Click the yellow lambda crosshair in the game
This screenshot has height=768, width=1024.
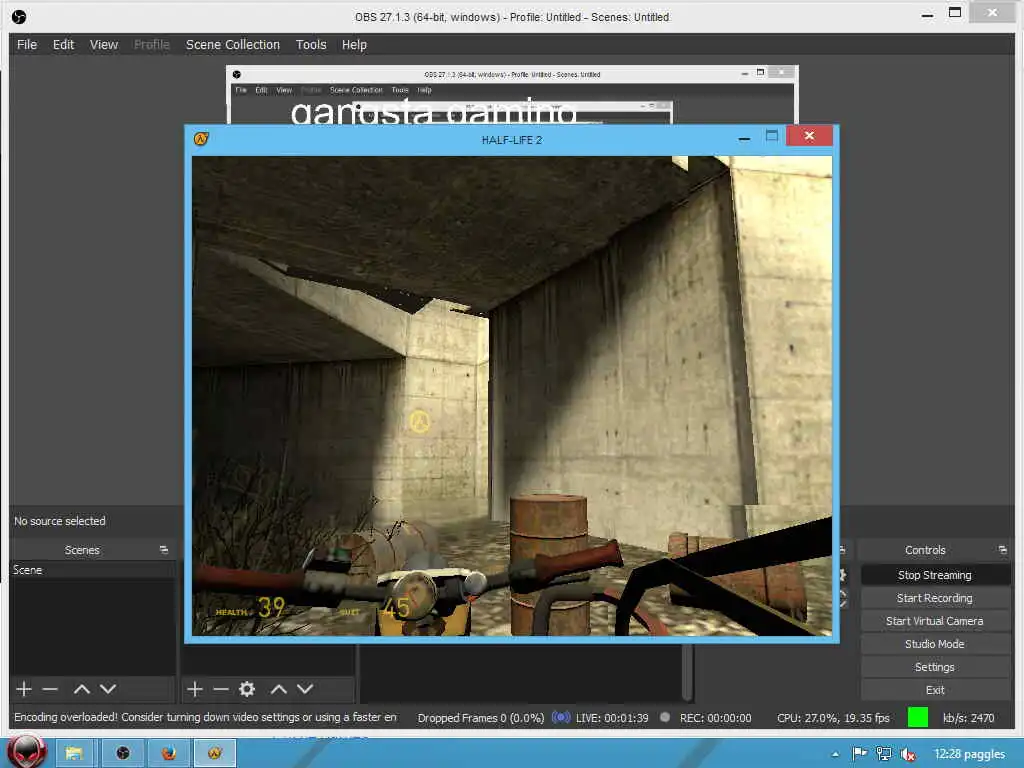[419, 421]
